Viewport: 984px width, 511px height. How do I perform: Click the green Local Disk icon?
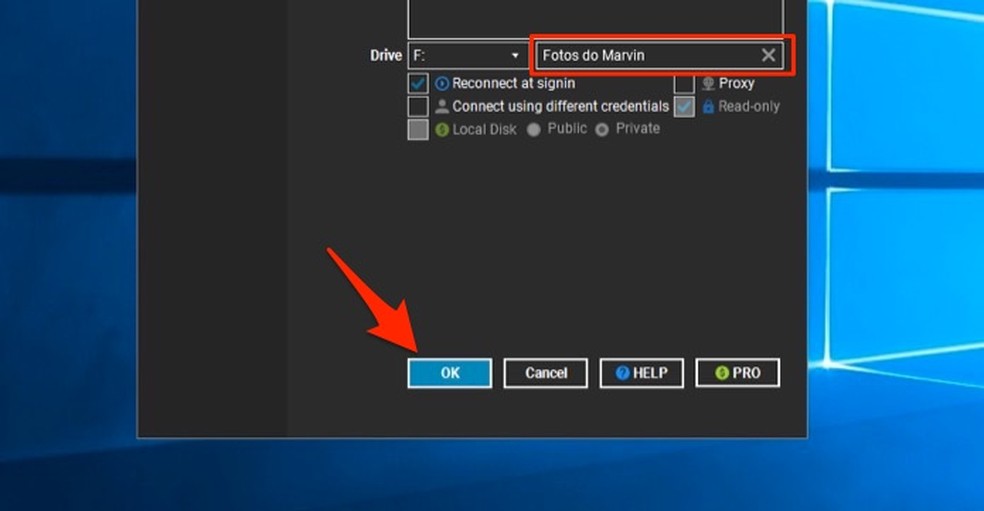pos(443,130)
